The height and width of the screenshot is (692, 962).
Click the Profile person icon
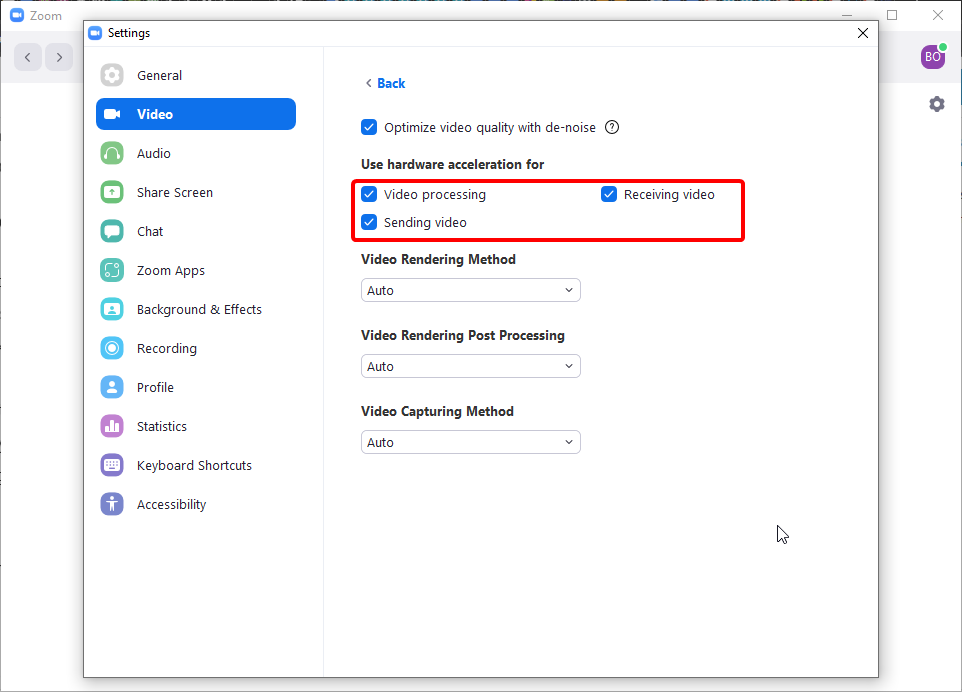coord(112,387)
